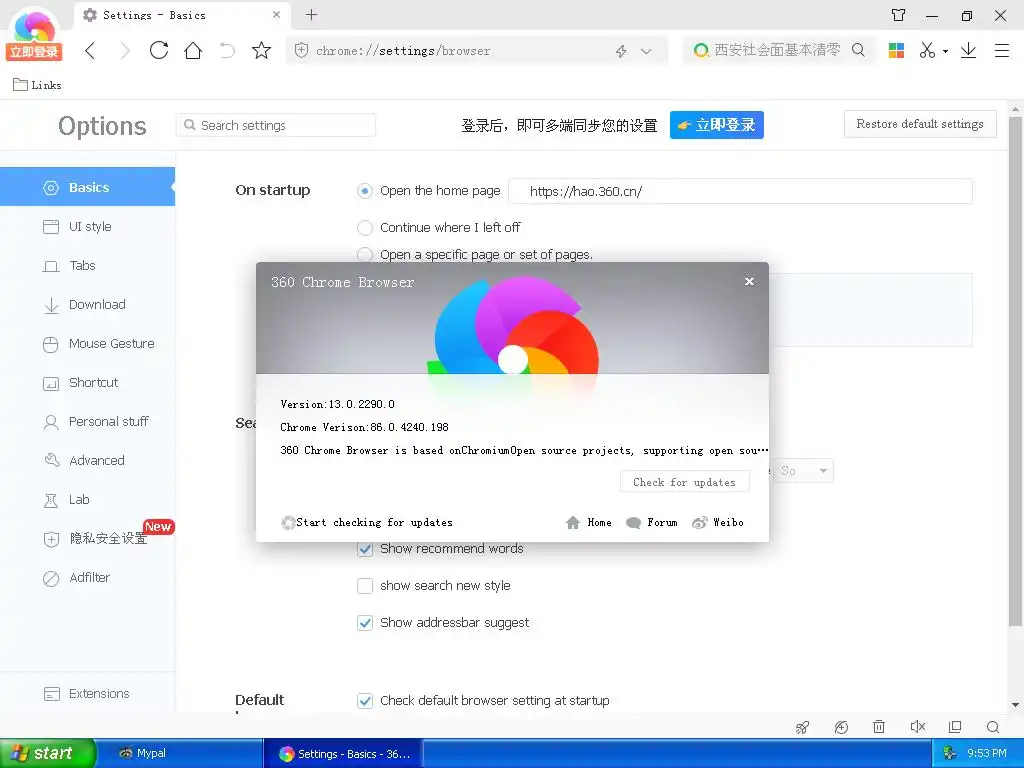Open Download settings section
The image size is (1024, 768).
tap(88, 304)
